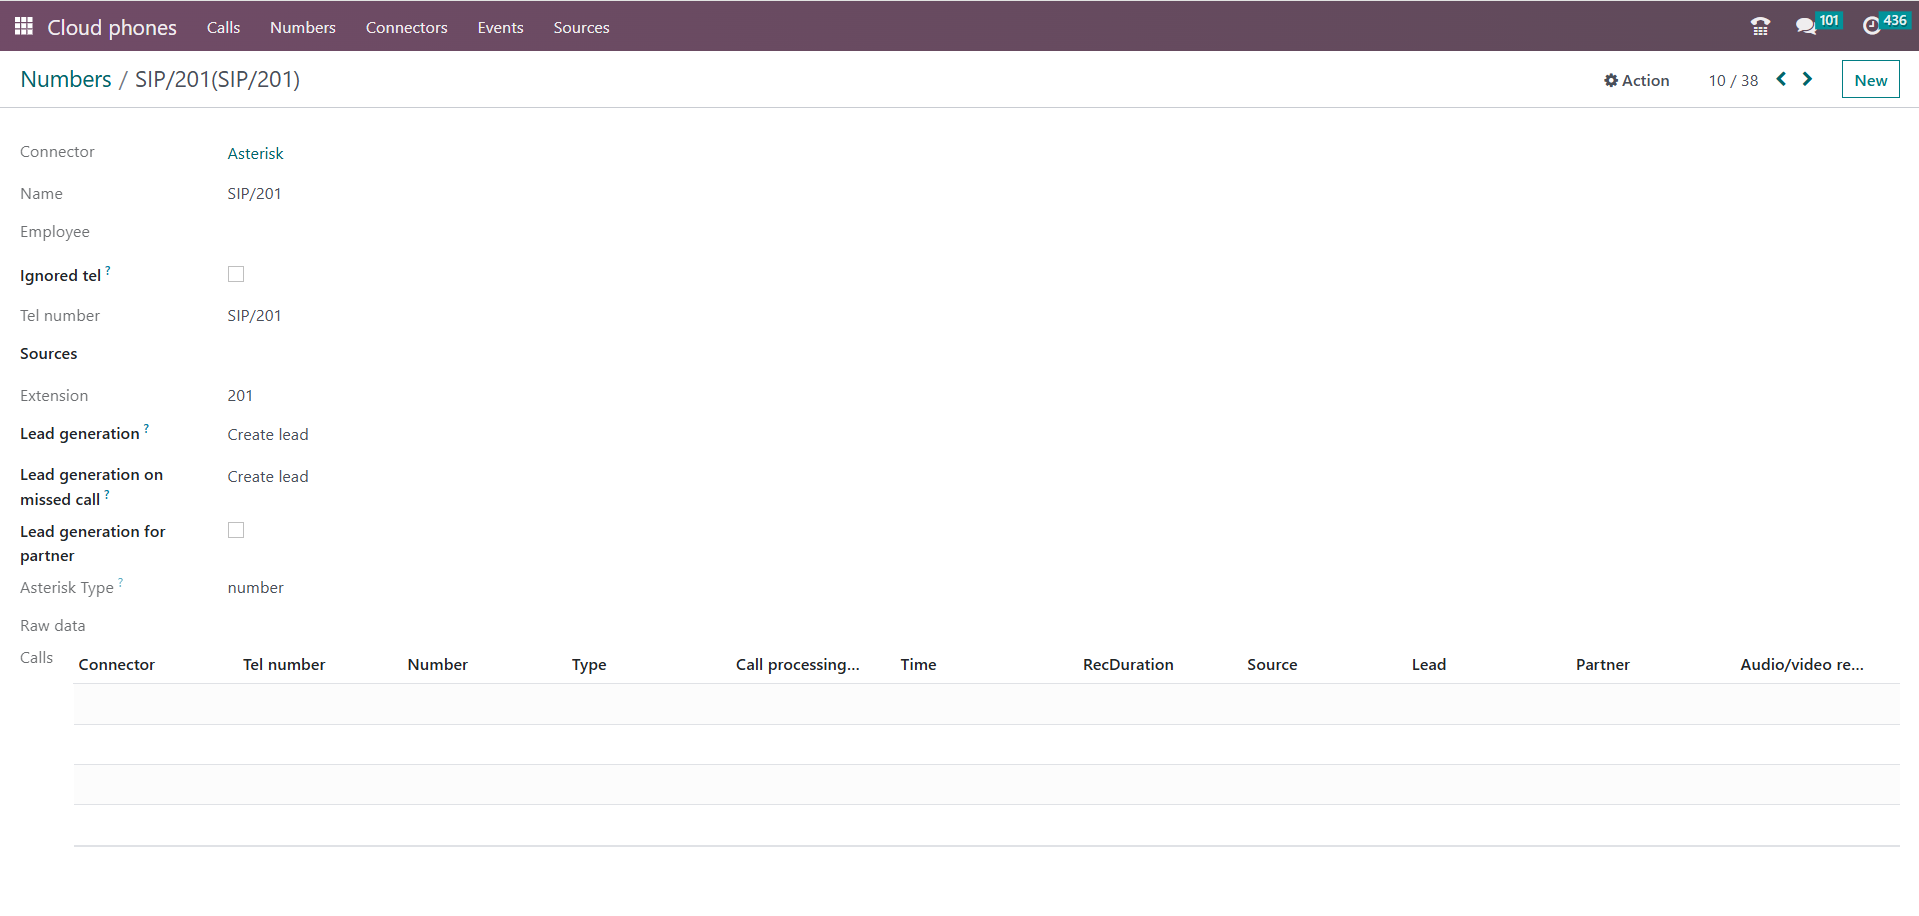Sort calls by Call processing column
1919x916 pixels.
click(x=797, y=664)
